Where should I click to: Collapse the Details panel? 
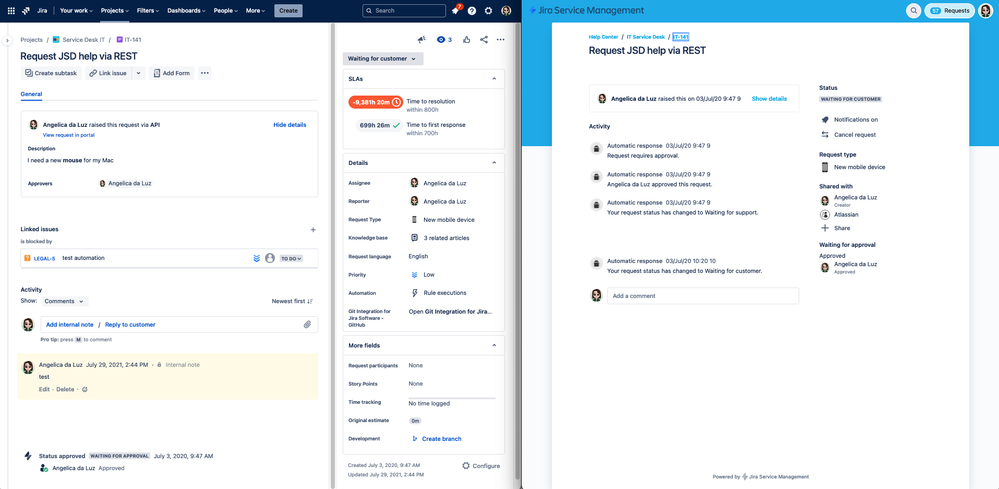[494, 163]
